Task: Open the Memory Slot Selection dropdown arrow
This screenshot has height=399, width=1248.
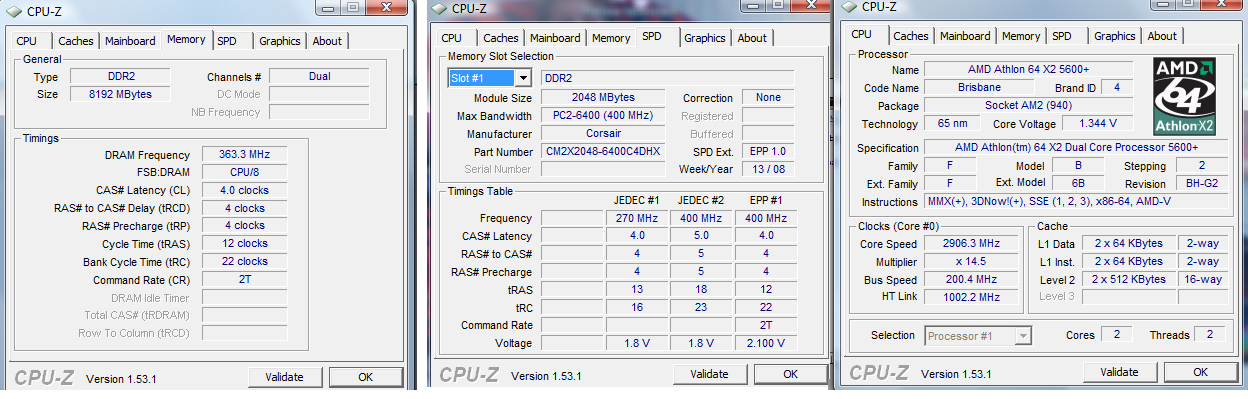Action: click(522, 78)
